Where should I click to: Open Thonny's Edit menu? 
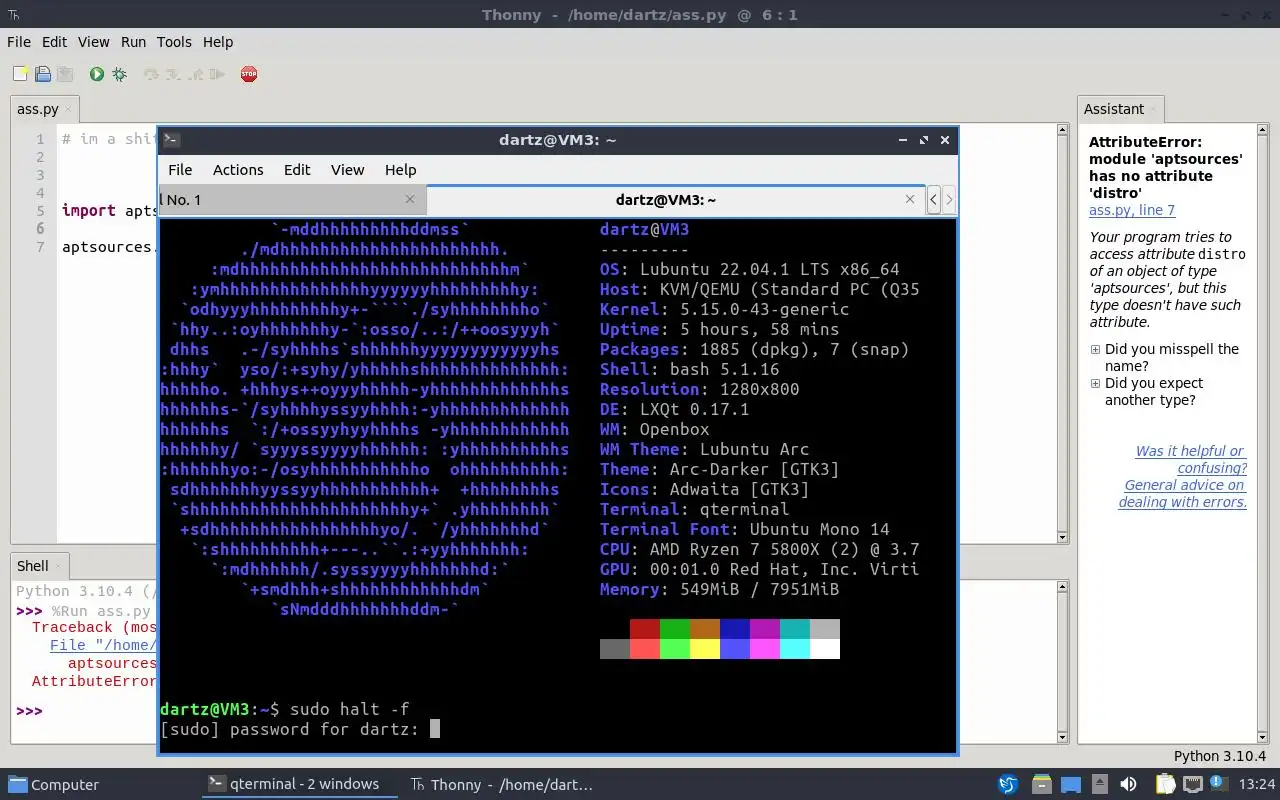[54, 42]
